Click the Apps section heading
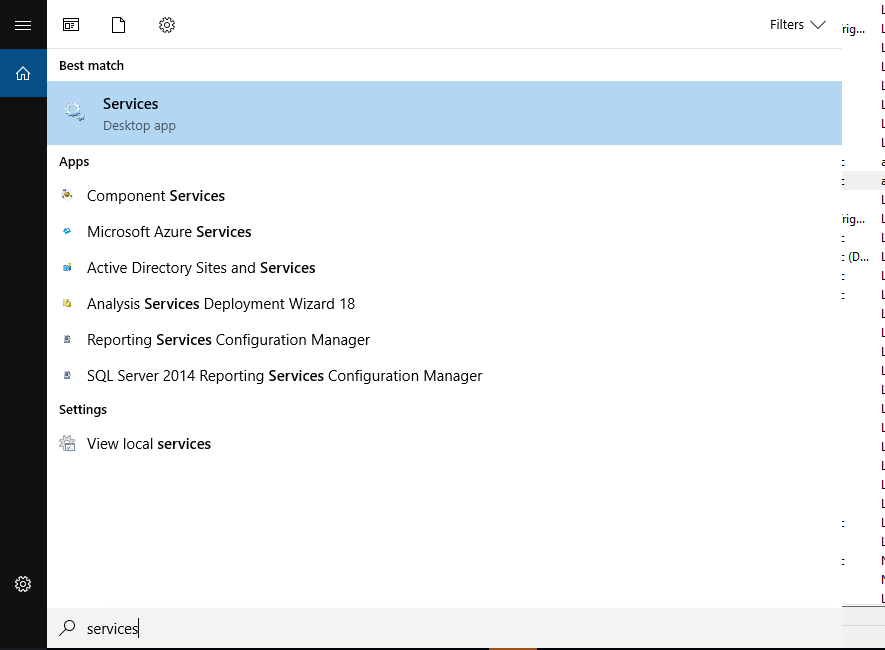 coord(74,162)
